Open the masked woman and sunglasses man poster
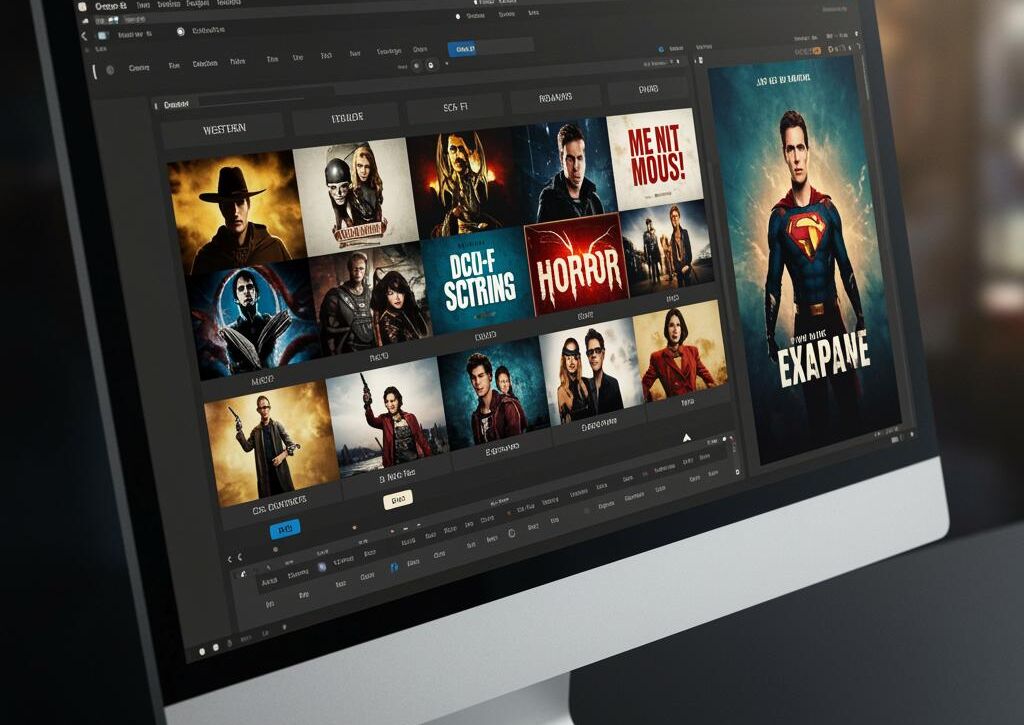This screenshot has height=725, width=1024. (591, 371)
